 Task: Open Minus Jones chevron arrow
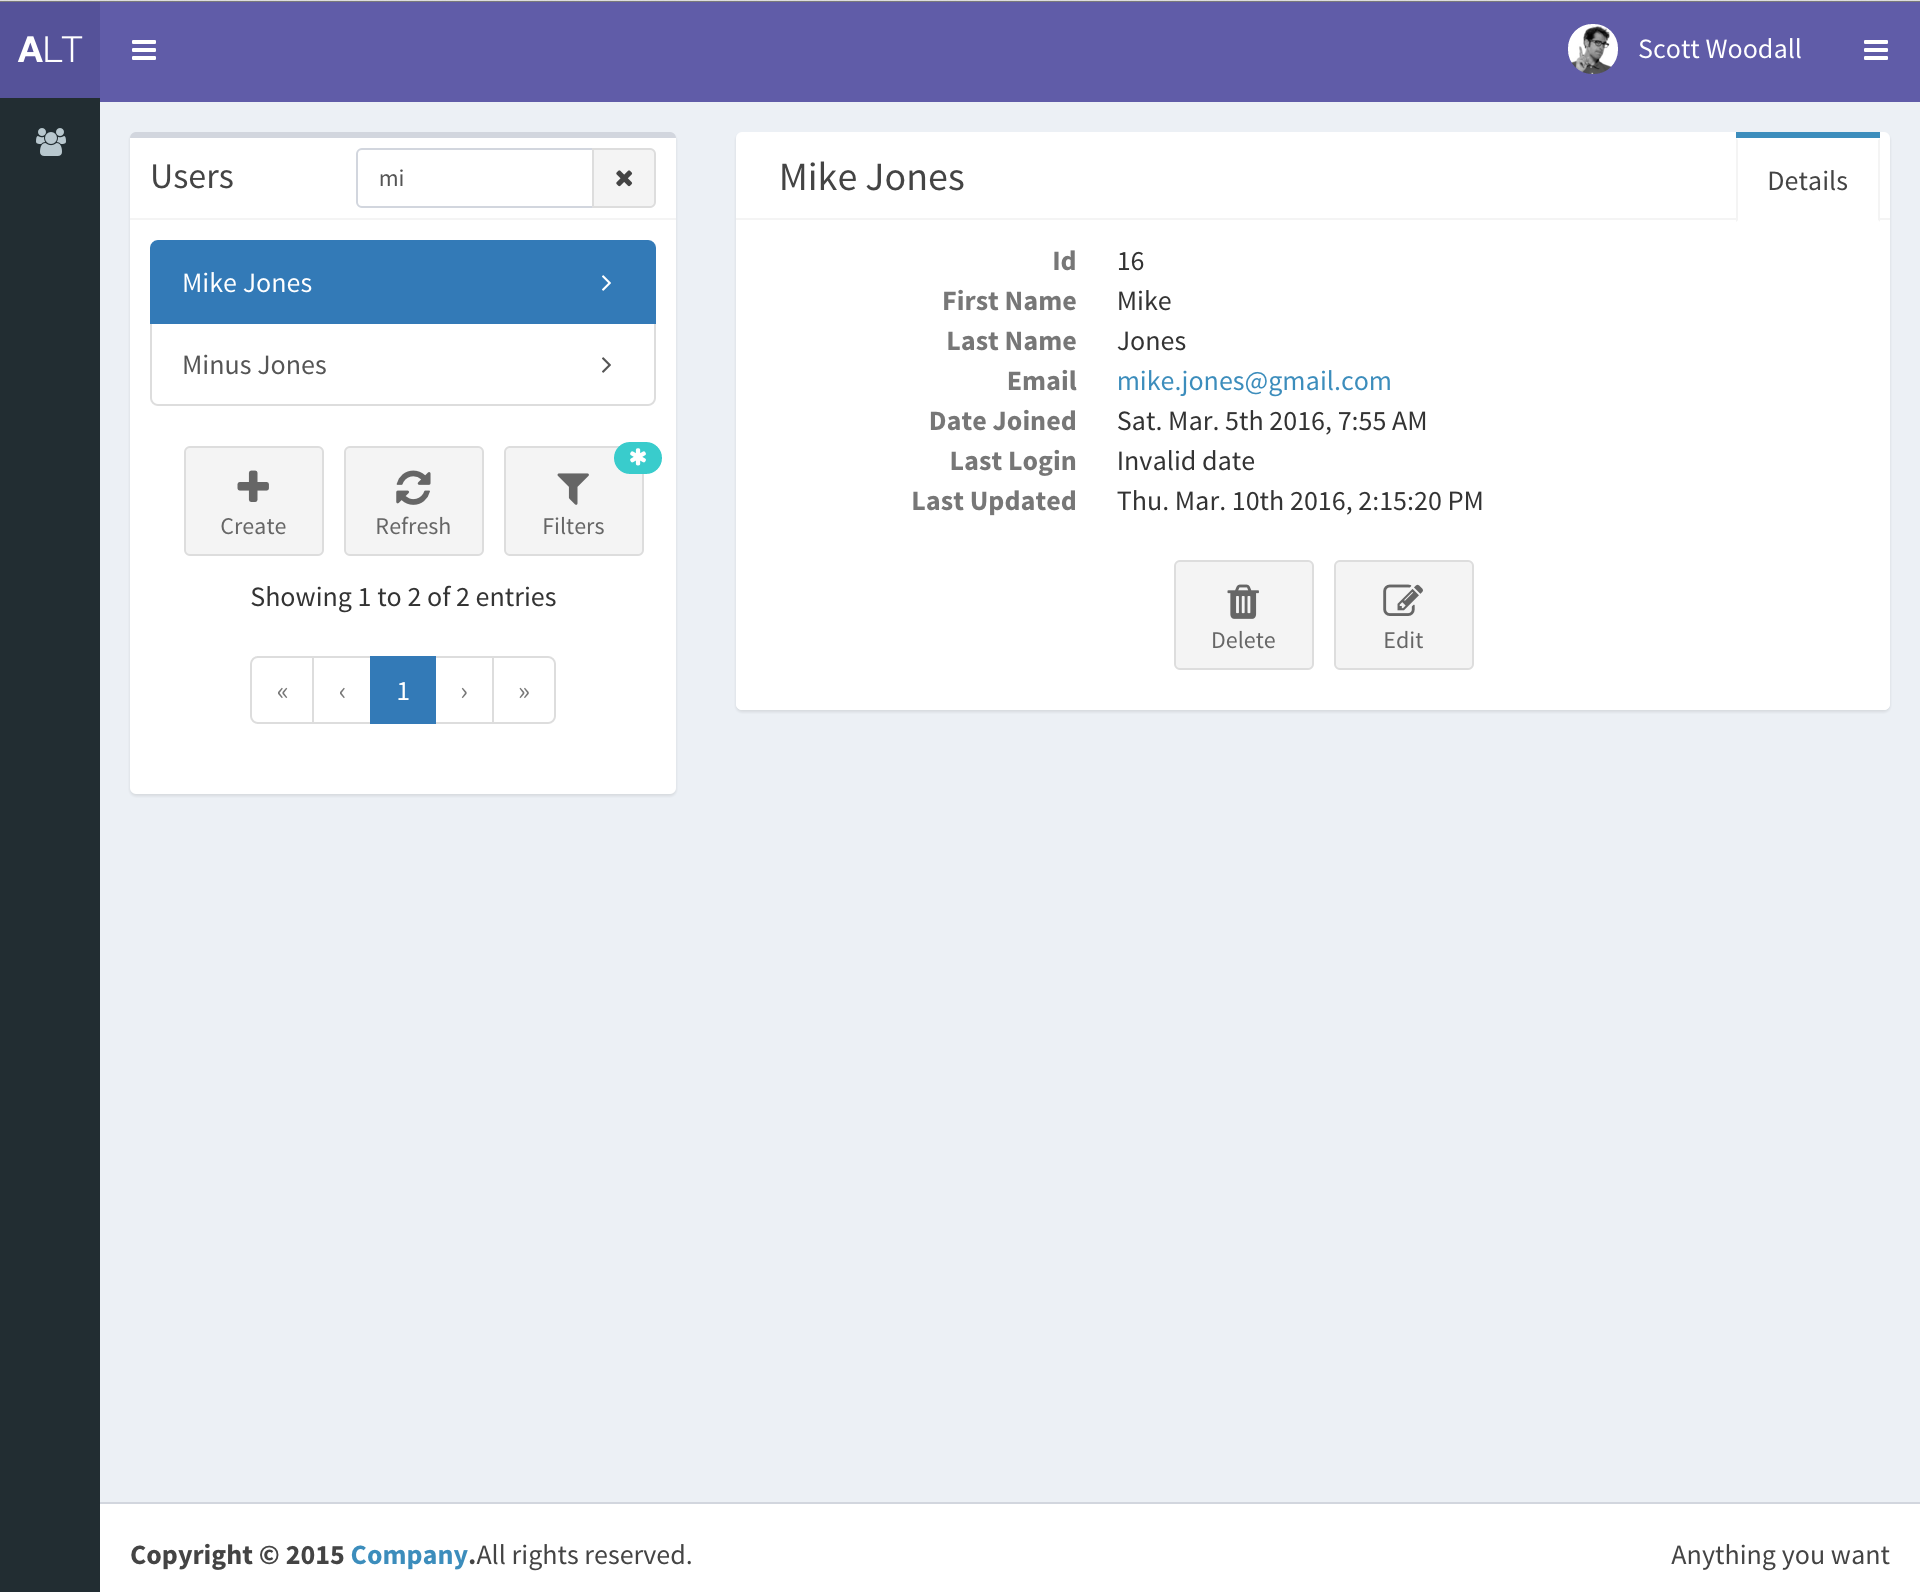tap(606, 365)
